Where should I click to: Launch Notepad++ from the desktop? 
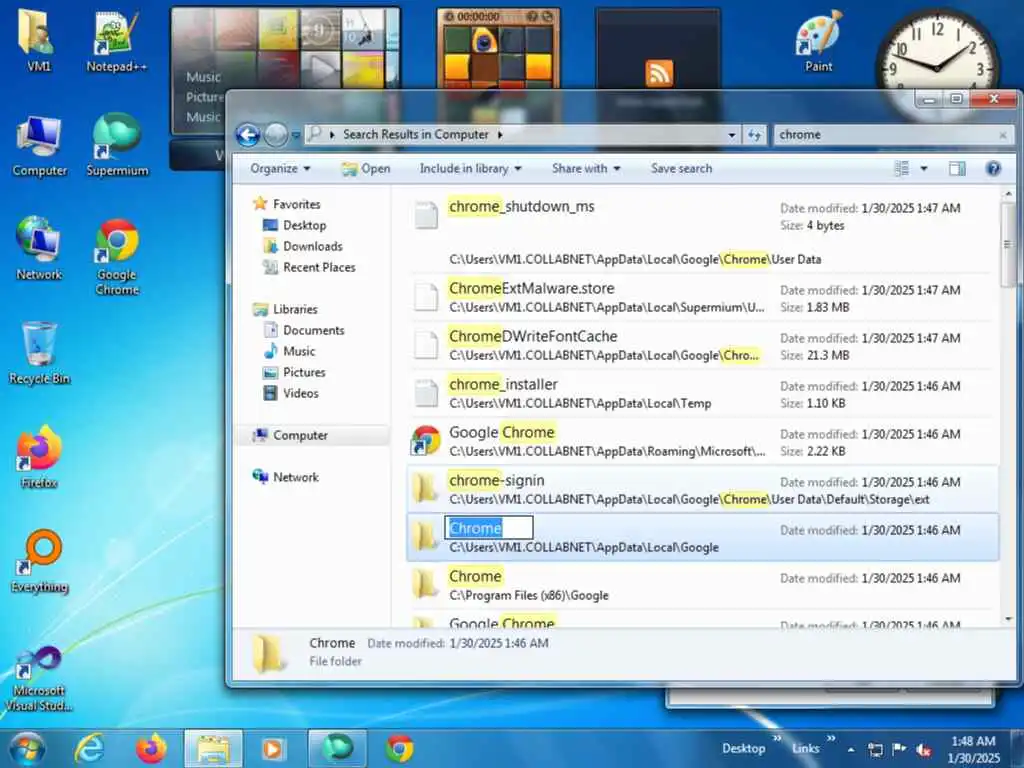tap(116, 39)
